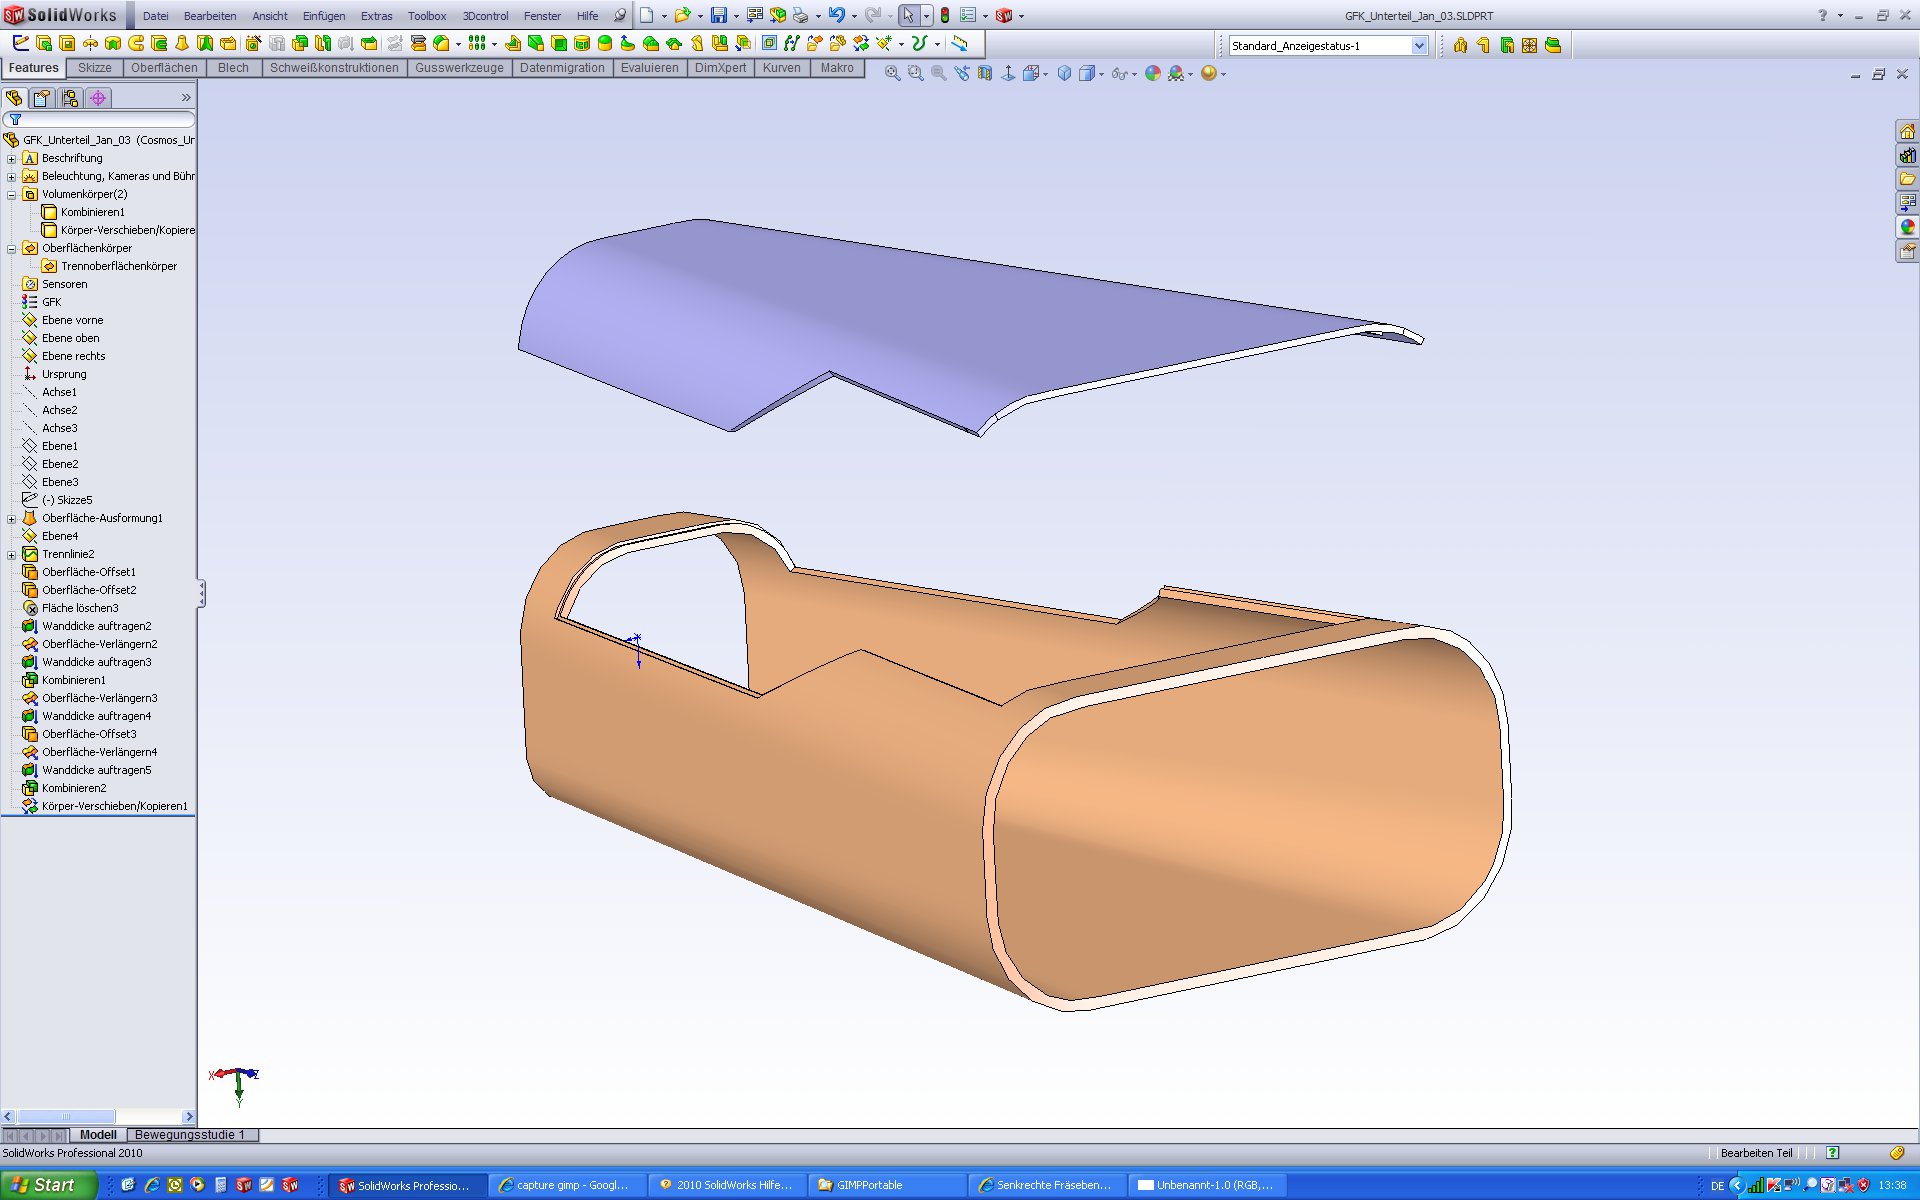The image size is (1920, 1200).
Task: Click the Section View icon
Action: pyautogui.click(x=985, y=73)
